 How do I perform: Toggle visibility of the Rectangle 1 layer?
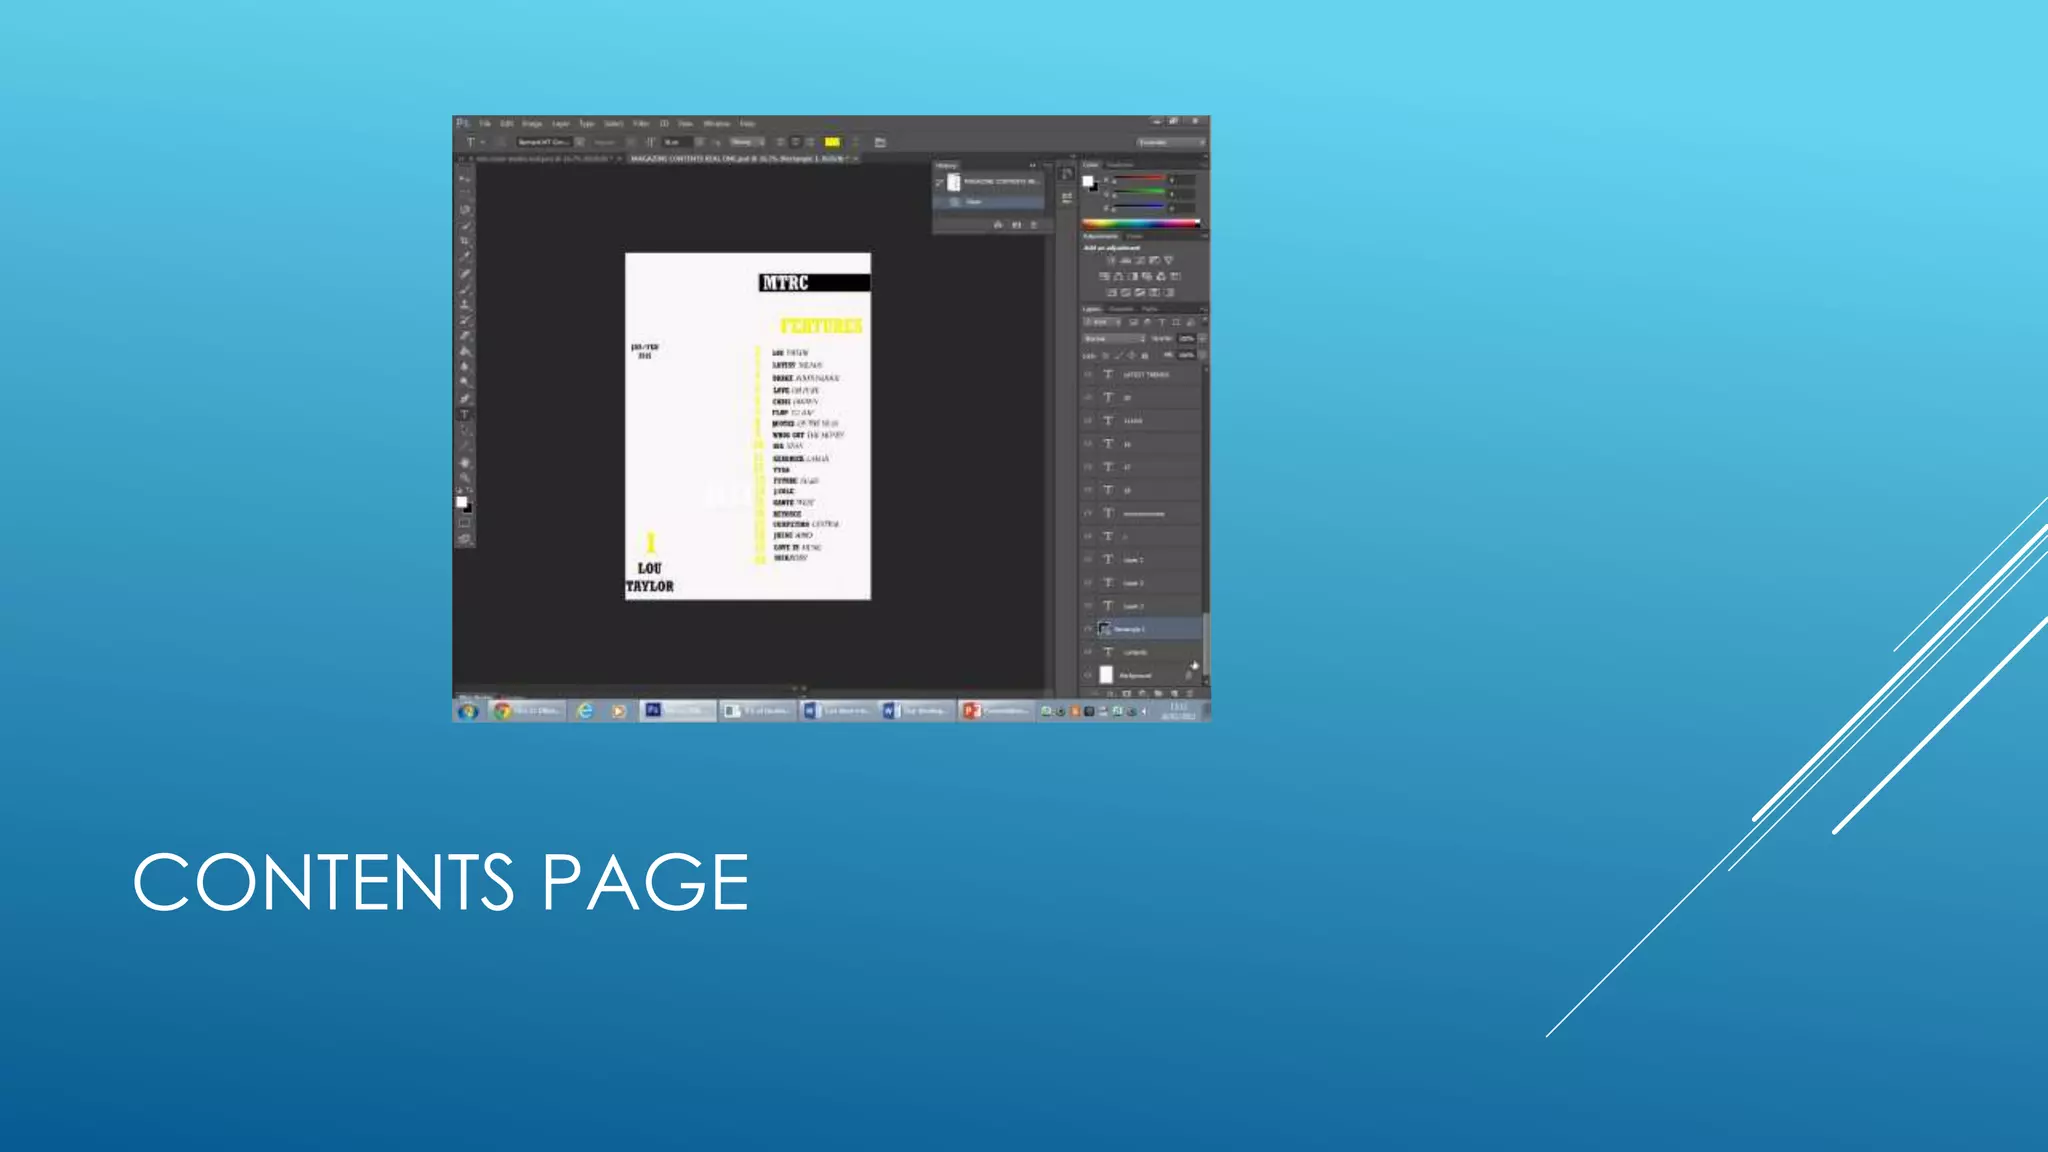(1089, 629)
